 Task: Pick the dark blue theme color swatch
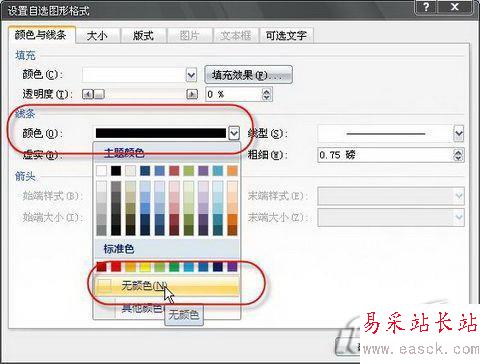pos(145,171)
